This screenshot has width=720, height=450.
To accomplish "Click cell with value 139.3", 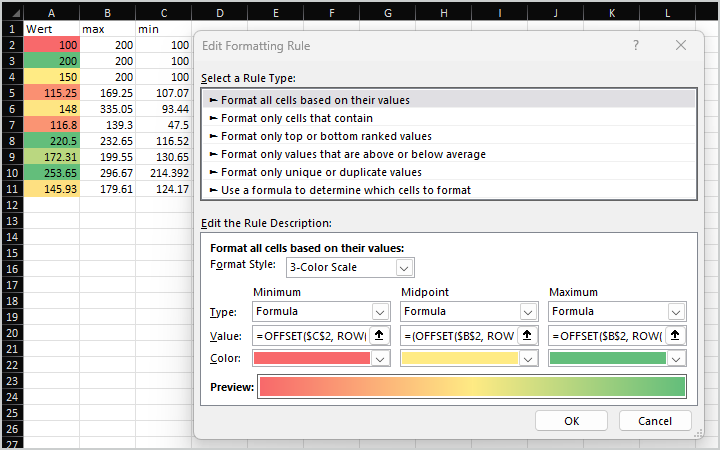I will click(107, 125).
